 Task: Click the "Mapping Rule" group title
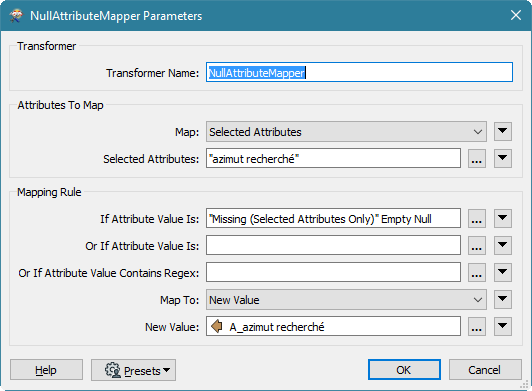(49, 192)
